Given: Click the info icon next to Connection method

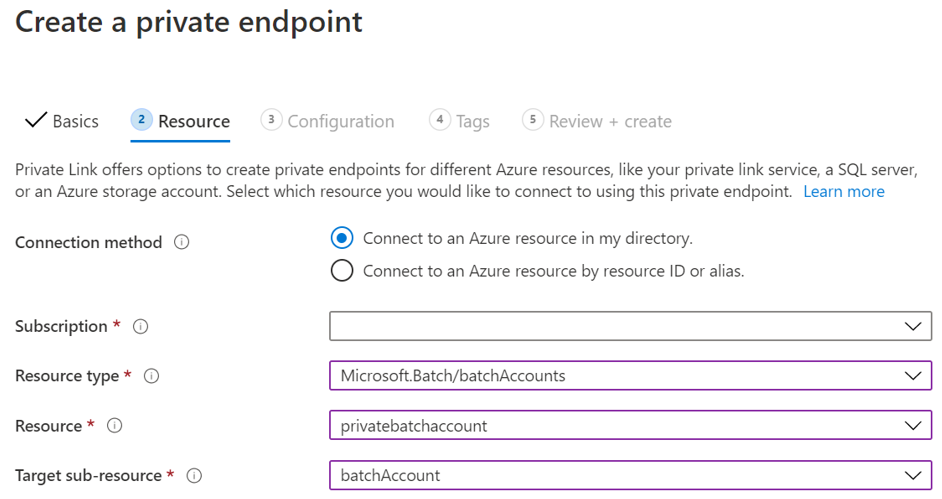Looking at the screenshot, I should (182, 243).
